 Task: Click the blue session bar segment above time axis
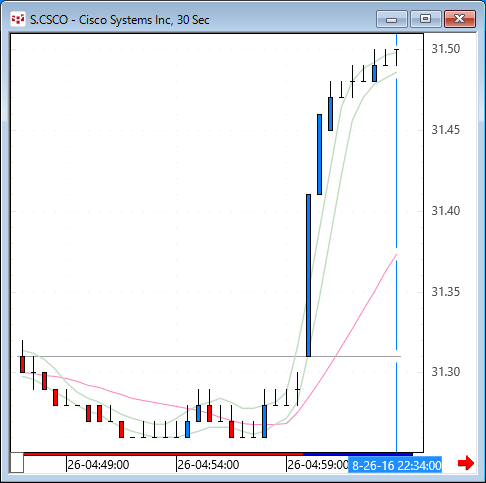pyautogui.click(x=358, y=454)
